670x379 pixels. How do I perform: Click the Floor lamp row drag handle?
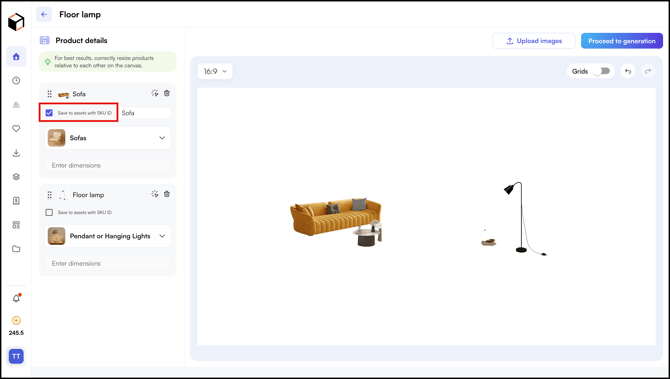50,195
